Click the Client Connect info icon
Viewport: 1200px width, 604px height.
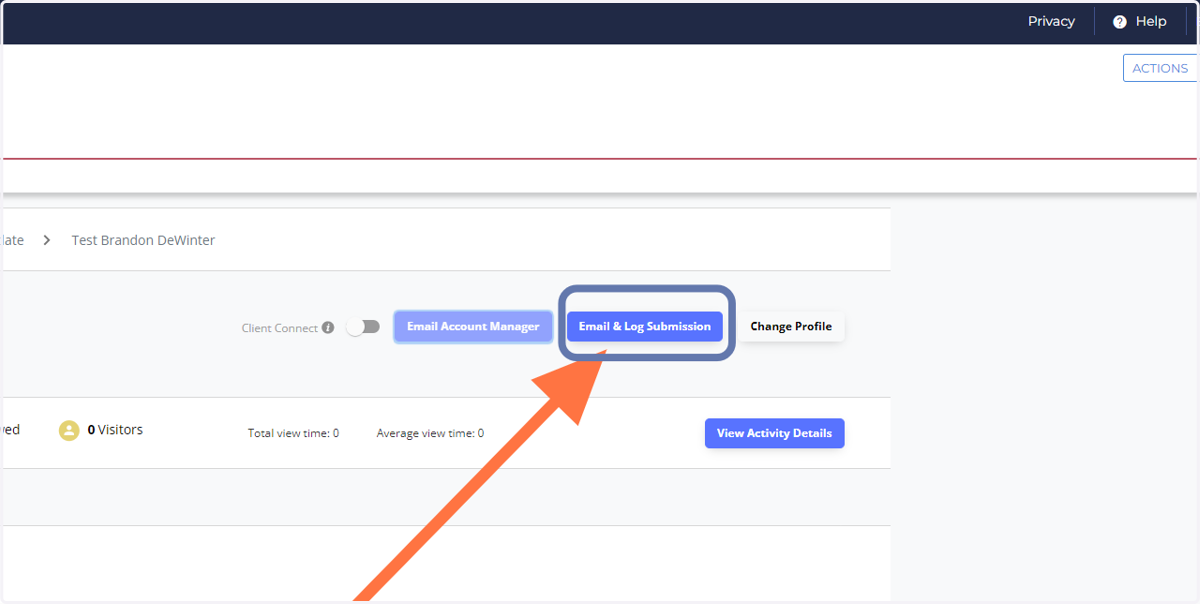[x=328, y=328]
